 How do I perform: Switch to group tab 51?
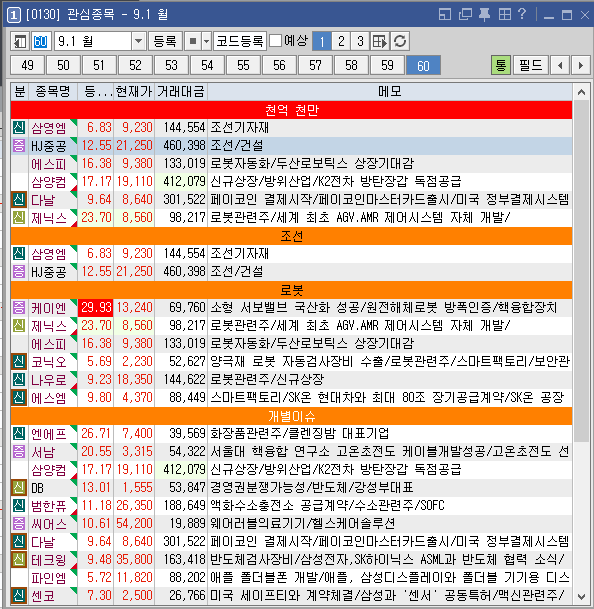[99, 65]
